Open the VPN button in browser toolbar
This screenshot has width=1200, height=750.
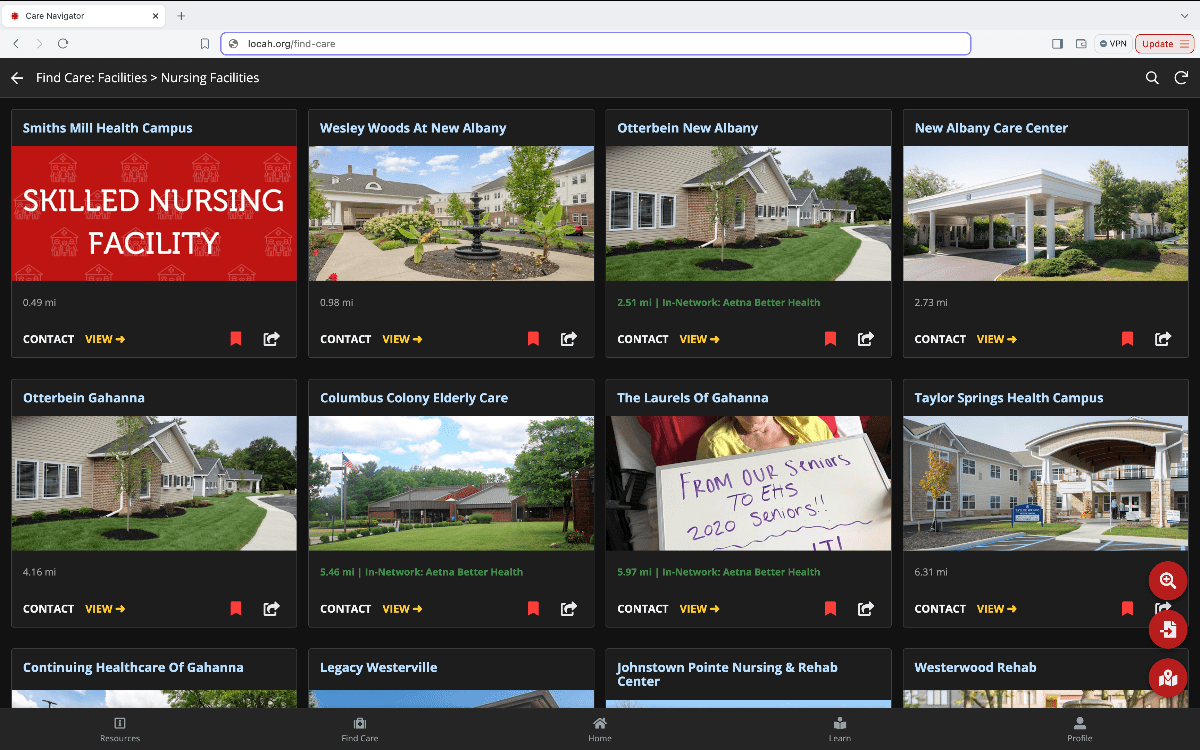(1113, 44)
